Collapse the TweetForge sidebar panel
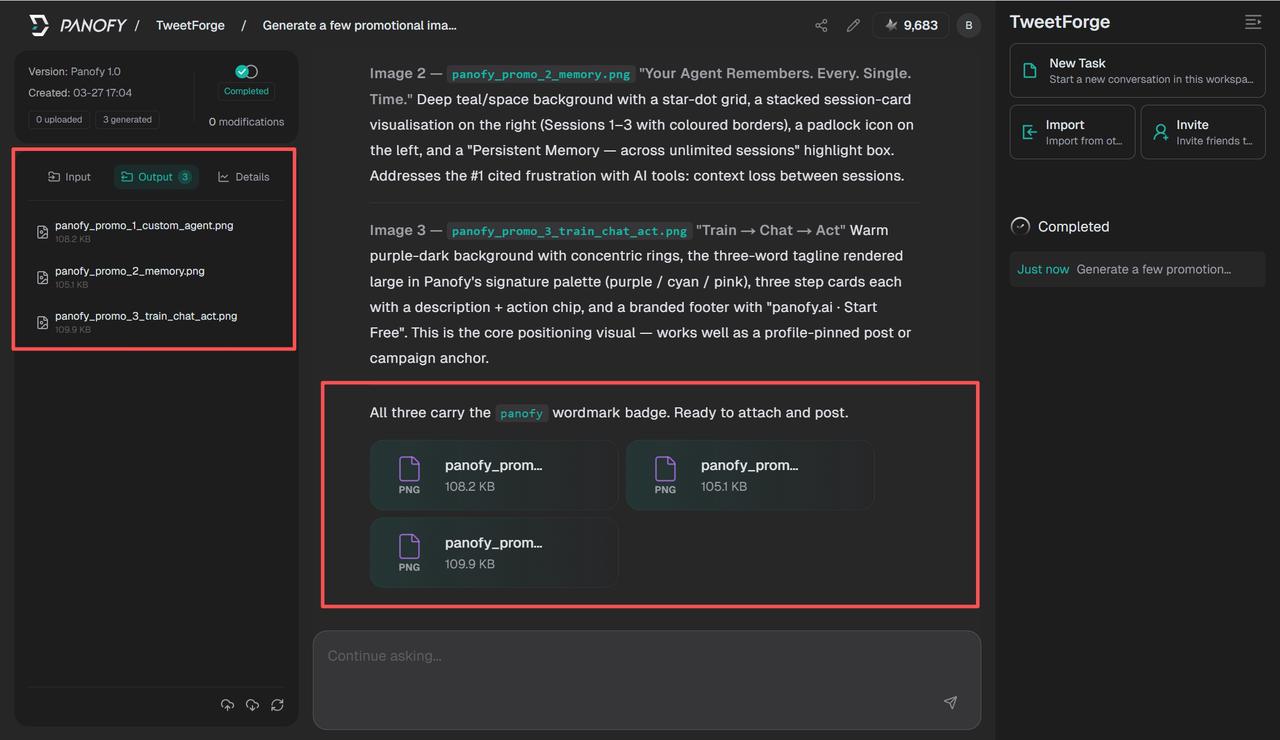Image resolution: width=1280 pixels, height=740 pixels. click(1252, 22)
